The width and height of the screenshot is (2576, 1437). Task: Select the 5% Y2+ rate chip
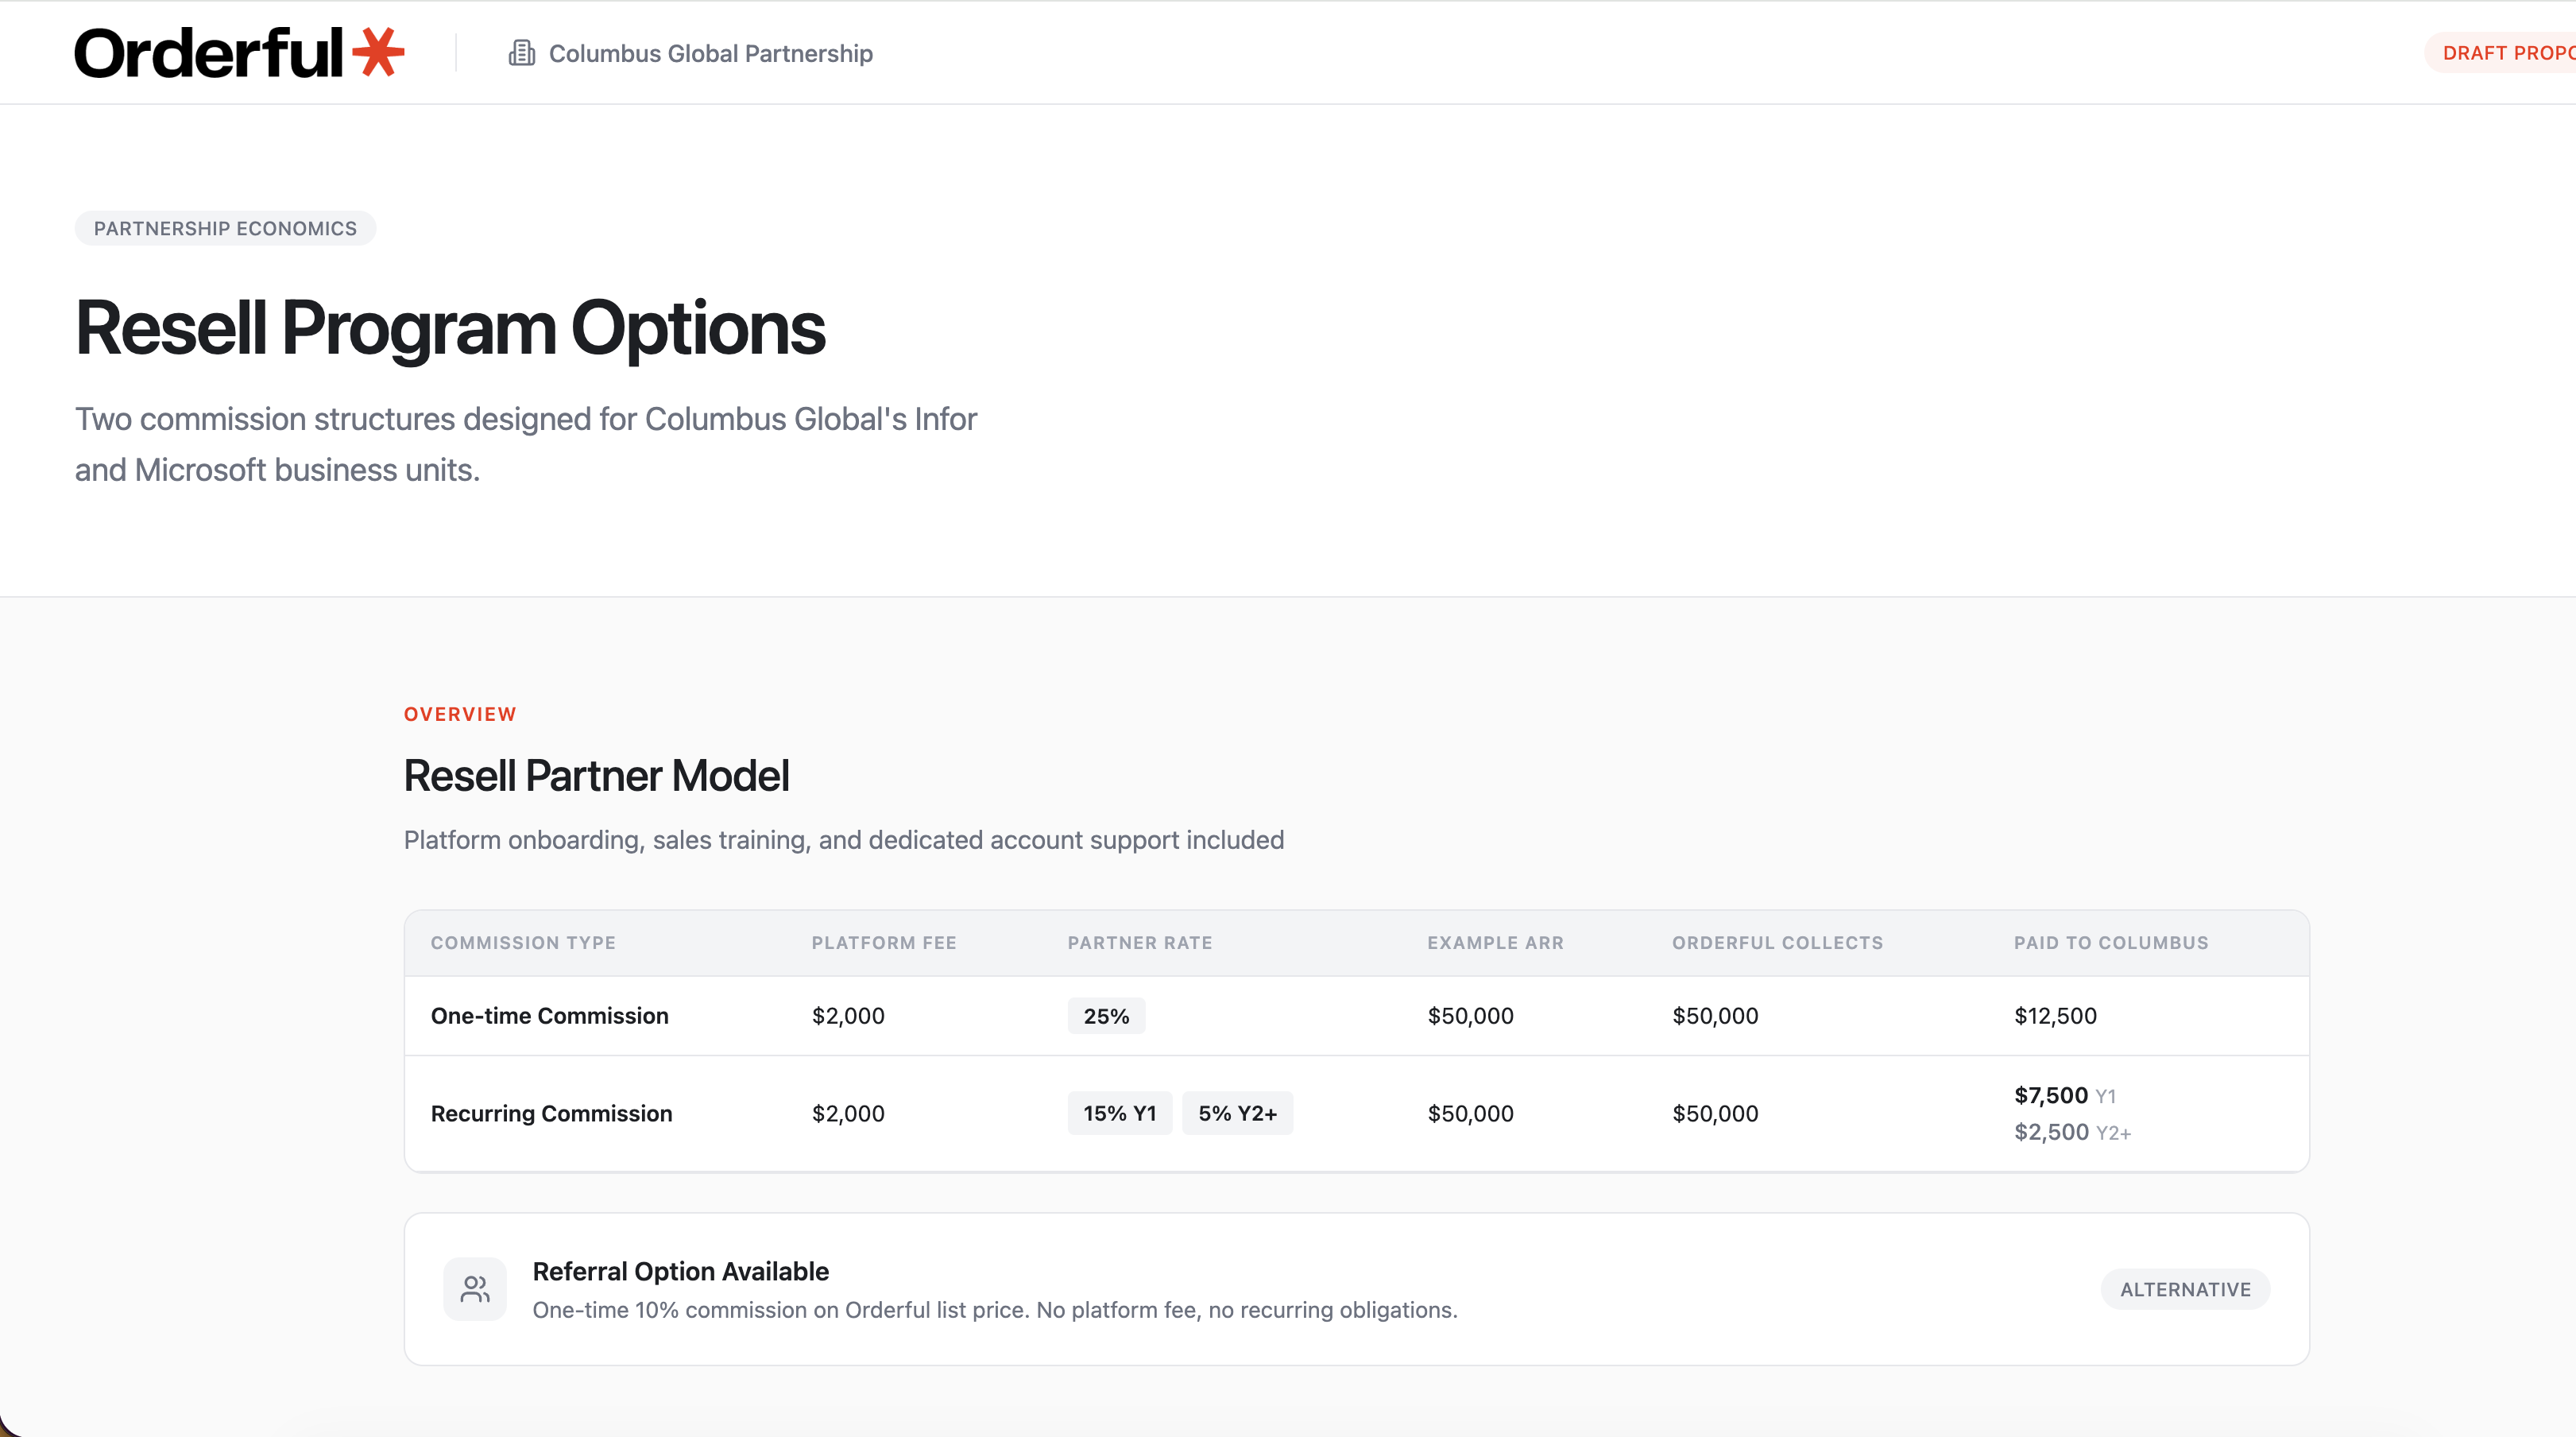coord(1237,1113)
